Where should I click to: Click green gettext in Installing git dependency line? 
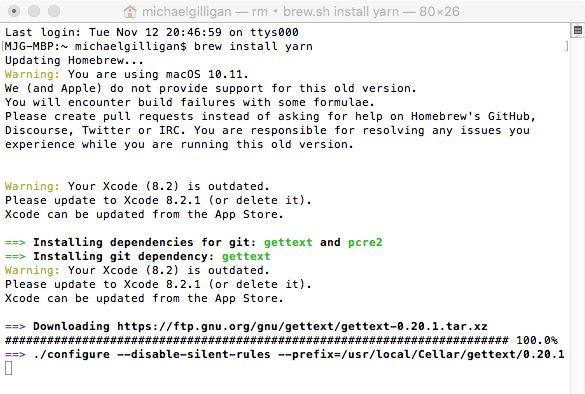246,256
